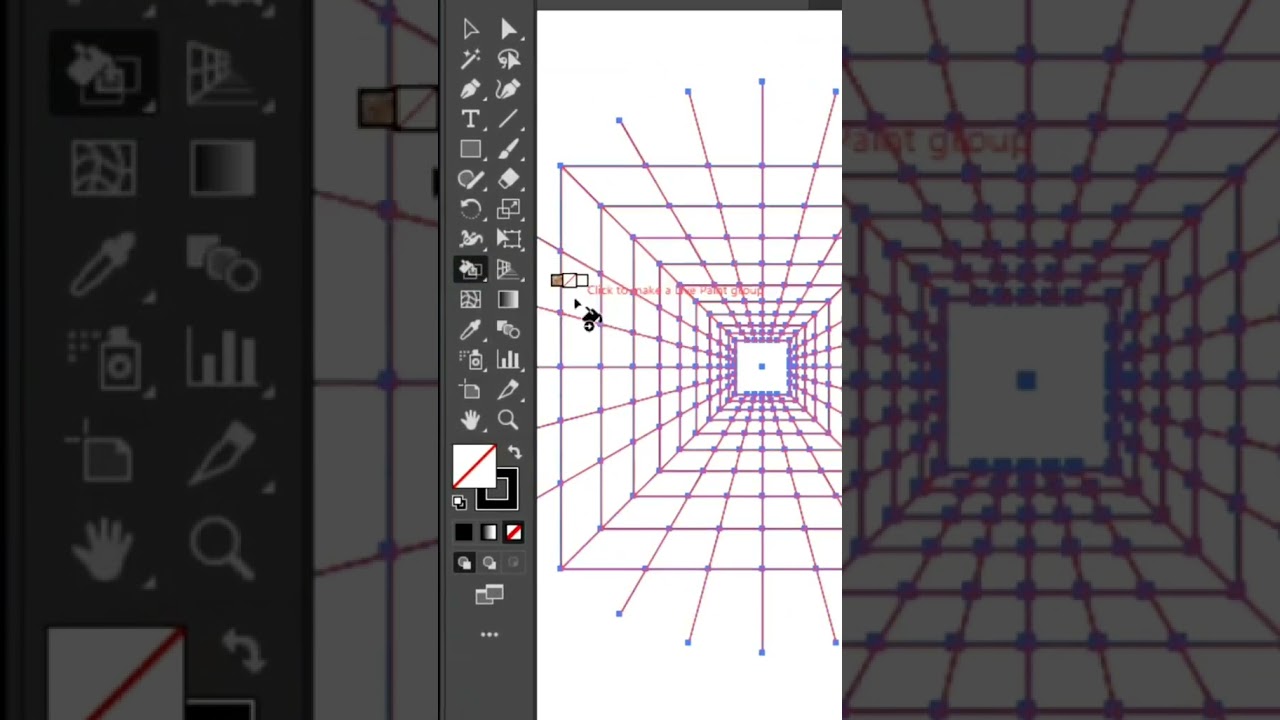Switch to the Hand tool
Viewport: 1280px width, 720px height.
[x=471, y=420]
